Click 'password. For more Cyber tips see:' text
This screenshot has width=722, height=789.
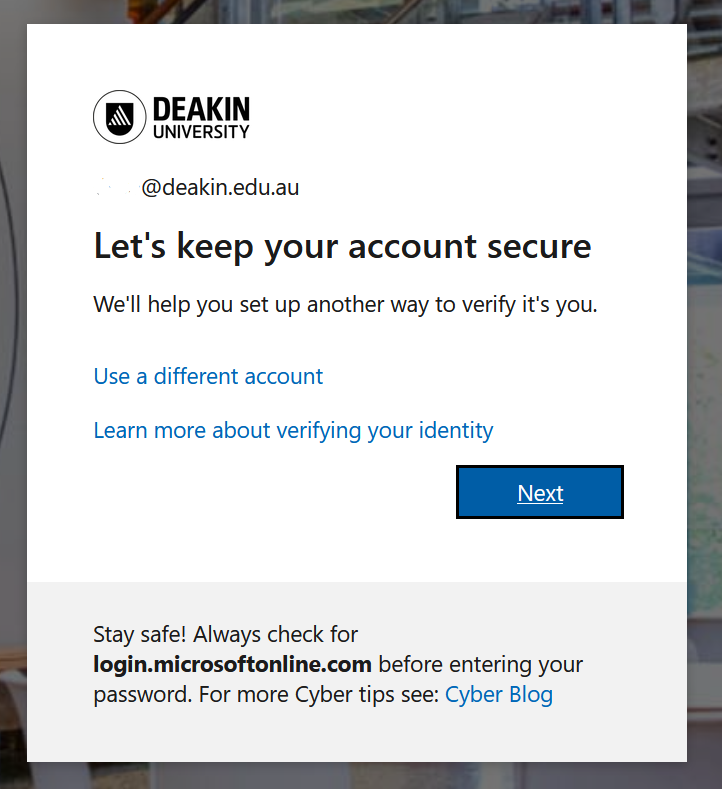[x=267, y=695]
